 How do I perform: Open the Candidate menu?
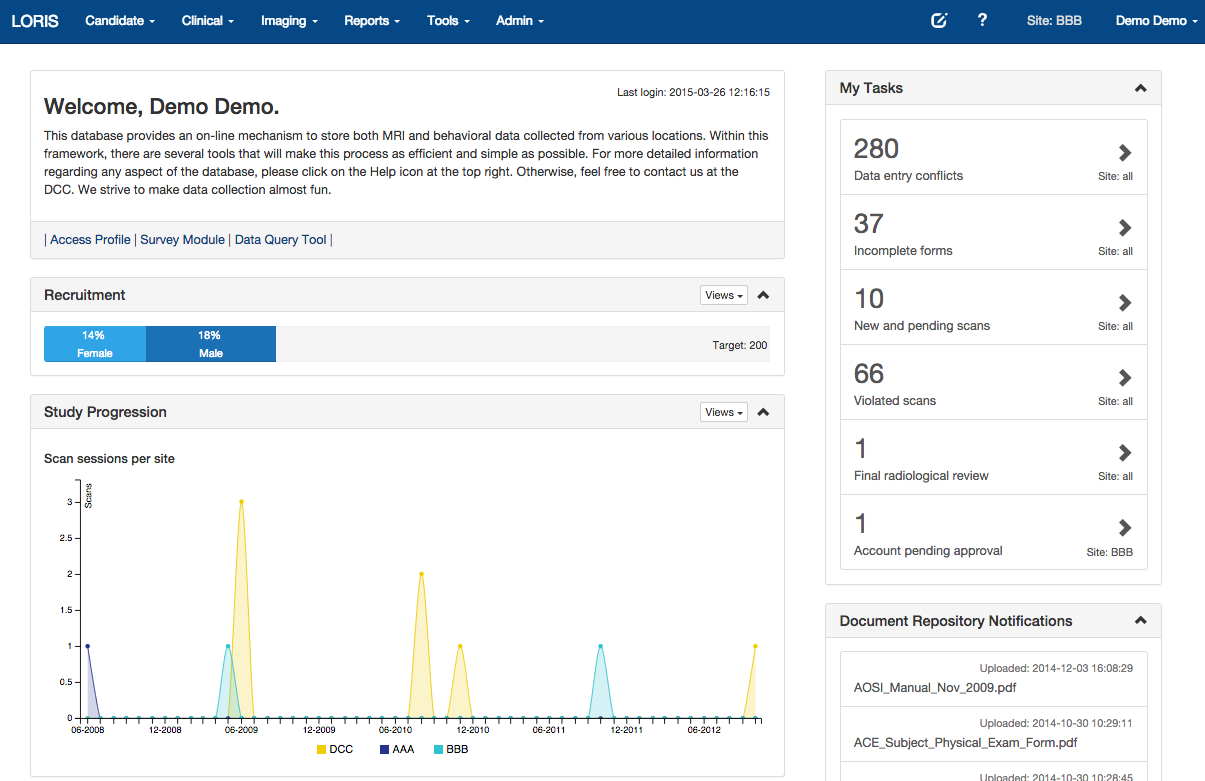click(120, 21)
